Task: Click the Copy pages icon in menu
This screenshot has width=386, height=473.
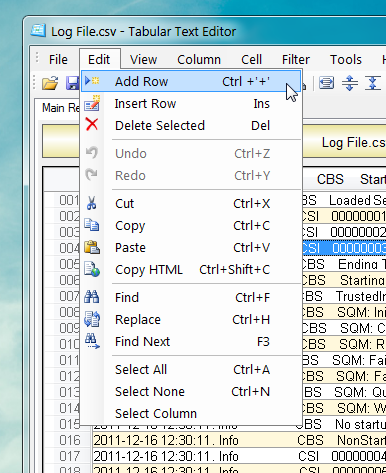Action: [x=92, y=225]
